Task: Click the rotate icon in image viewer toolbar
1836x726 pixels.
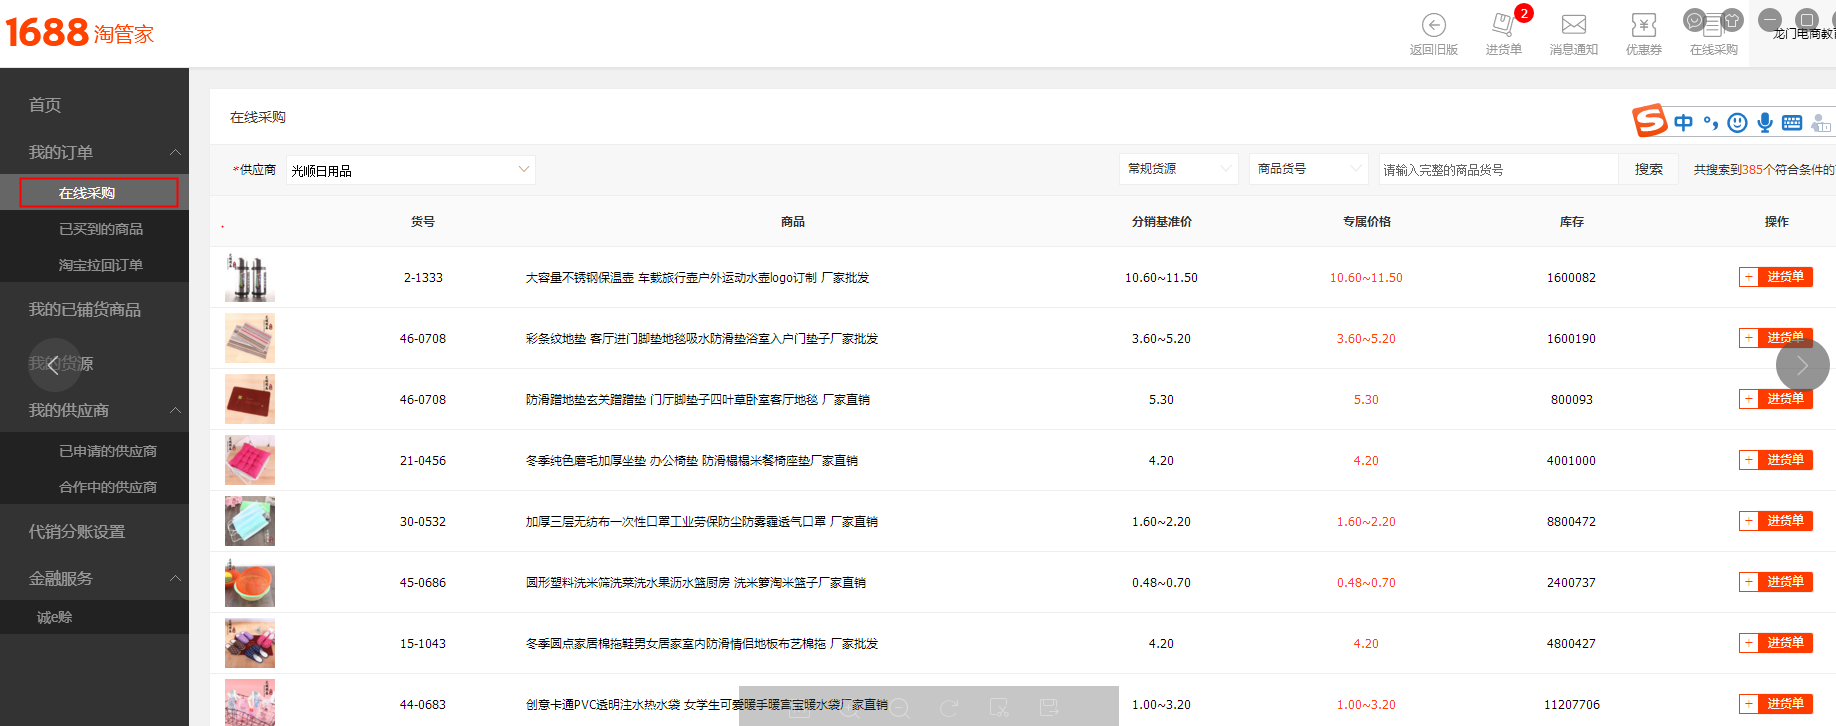Action: [949, 708]
